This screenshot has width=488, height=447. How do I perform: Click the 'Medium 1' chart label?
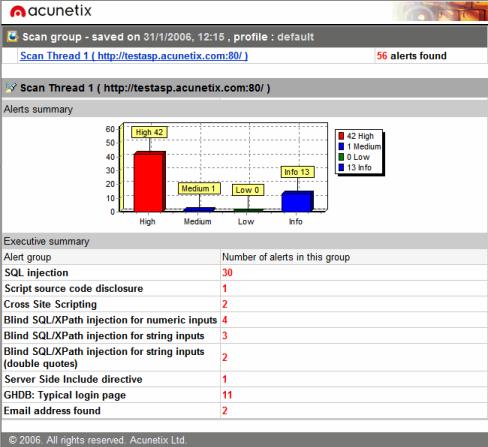(199, 188)
